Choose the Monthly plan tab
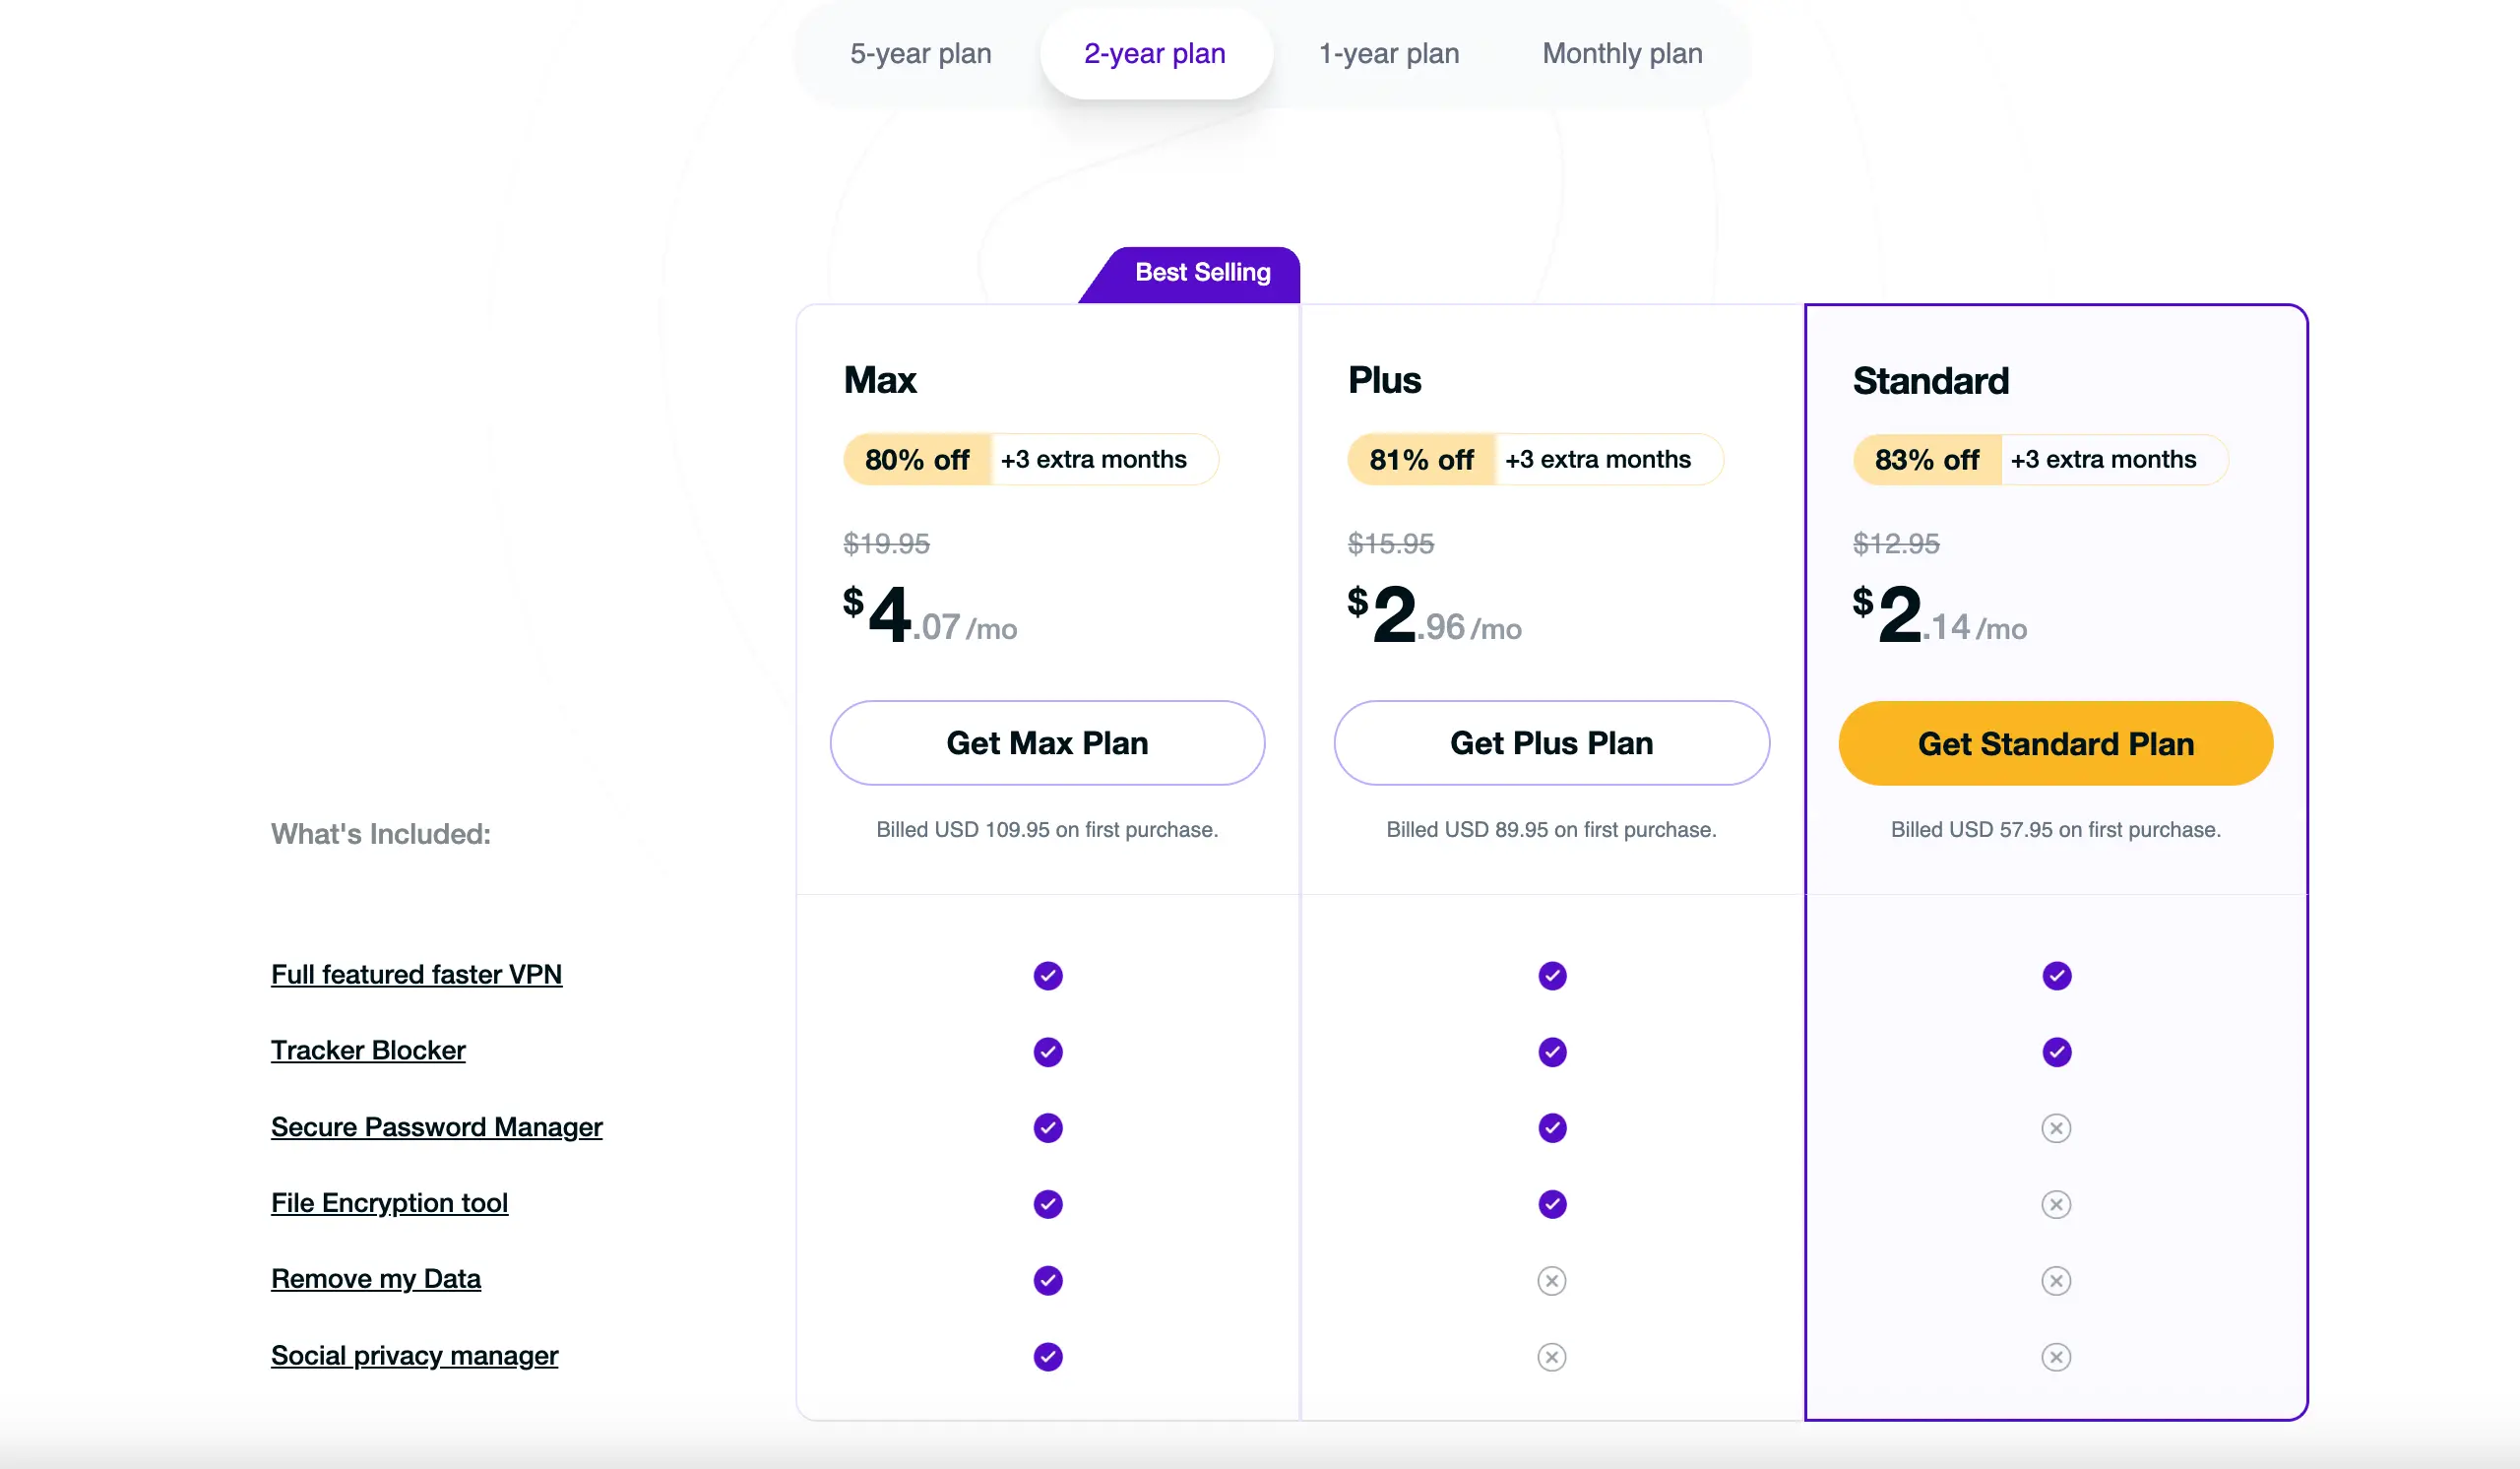2520x1469 pixels. point(1622,54)
